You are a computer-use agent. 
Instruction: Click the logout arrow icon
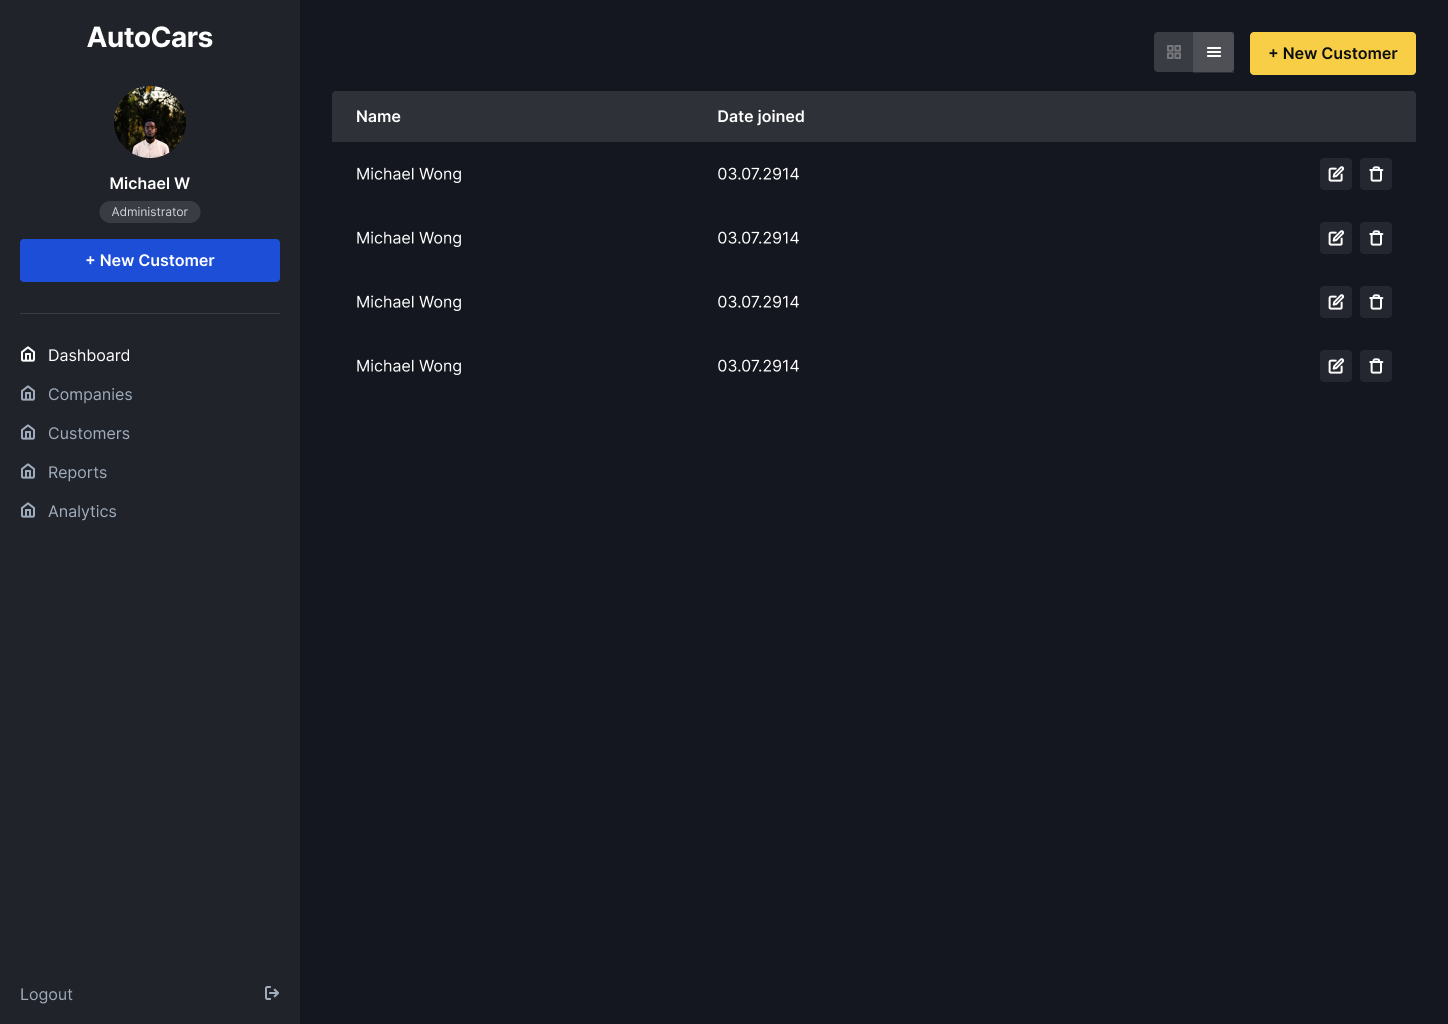pos(271,993)
